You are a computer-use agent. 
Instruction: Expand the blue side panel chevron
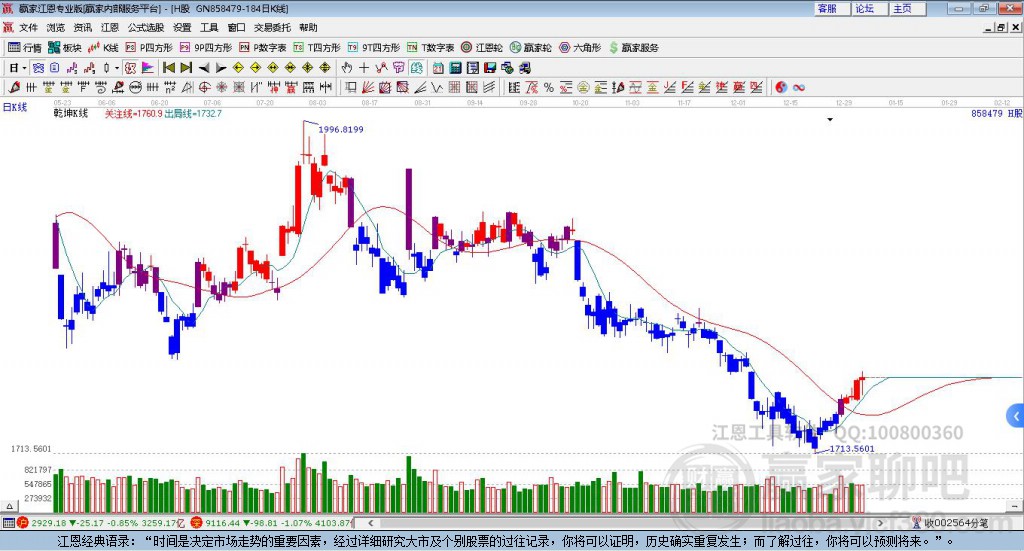pyautogui.click(x=1016, y=415)
